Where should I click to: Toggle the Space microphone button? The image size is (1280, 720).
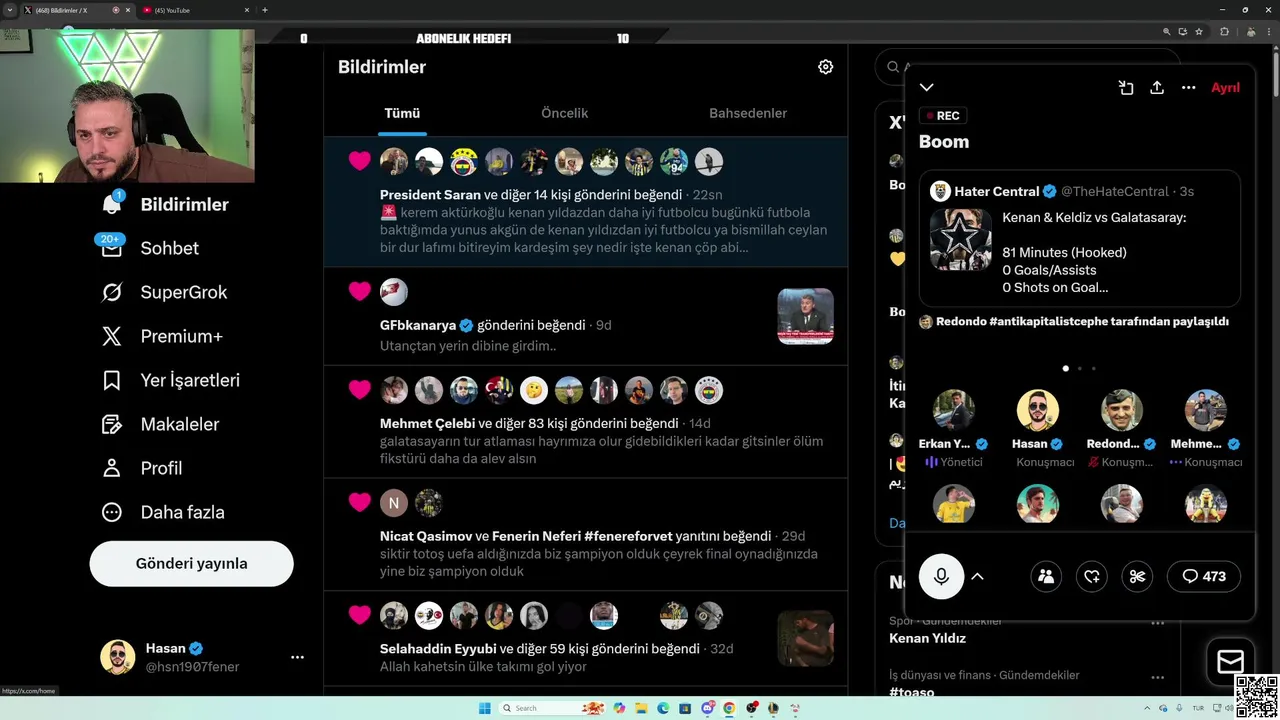point(941,576)
